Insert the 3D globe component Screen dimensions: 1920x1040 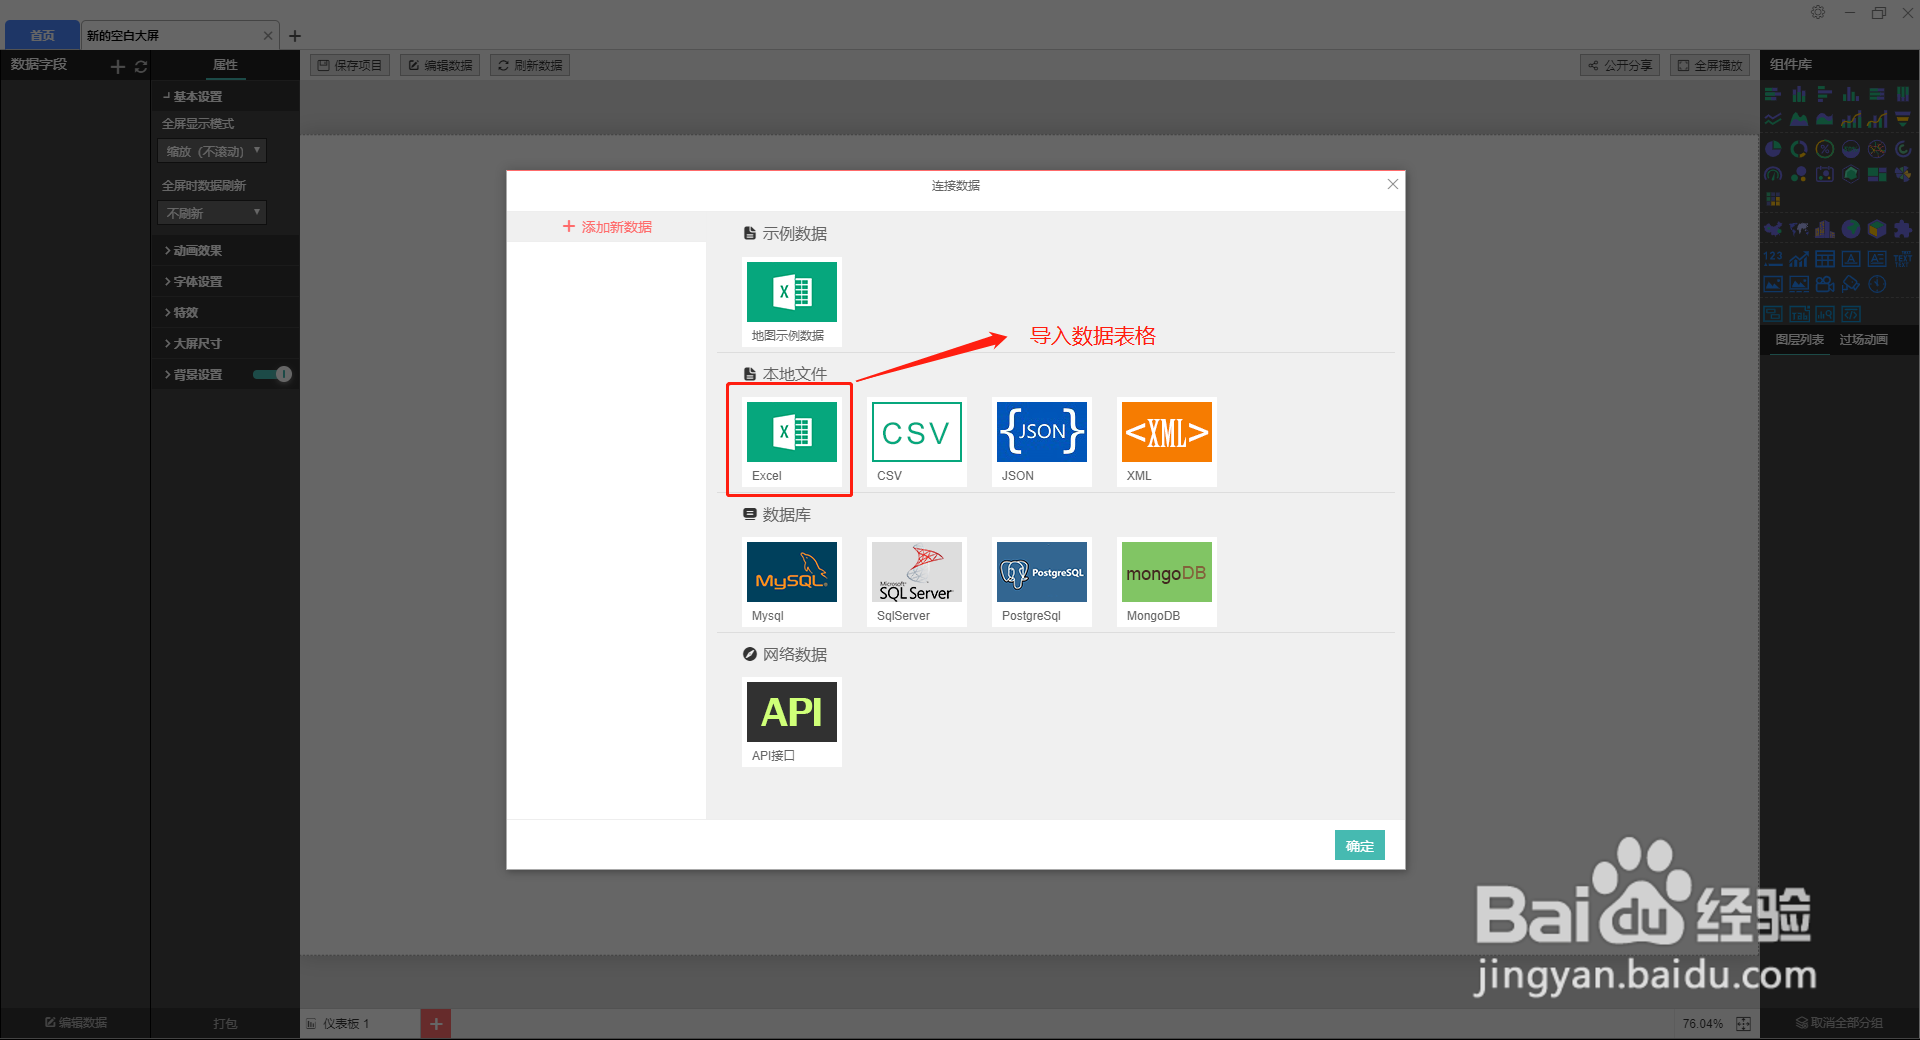click(1851, 229)
